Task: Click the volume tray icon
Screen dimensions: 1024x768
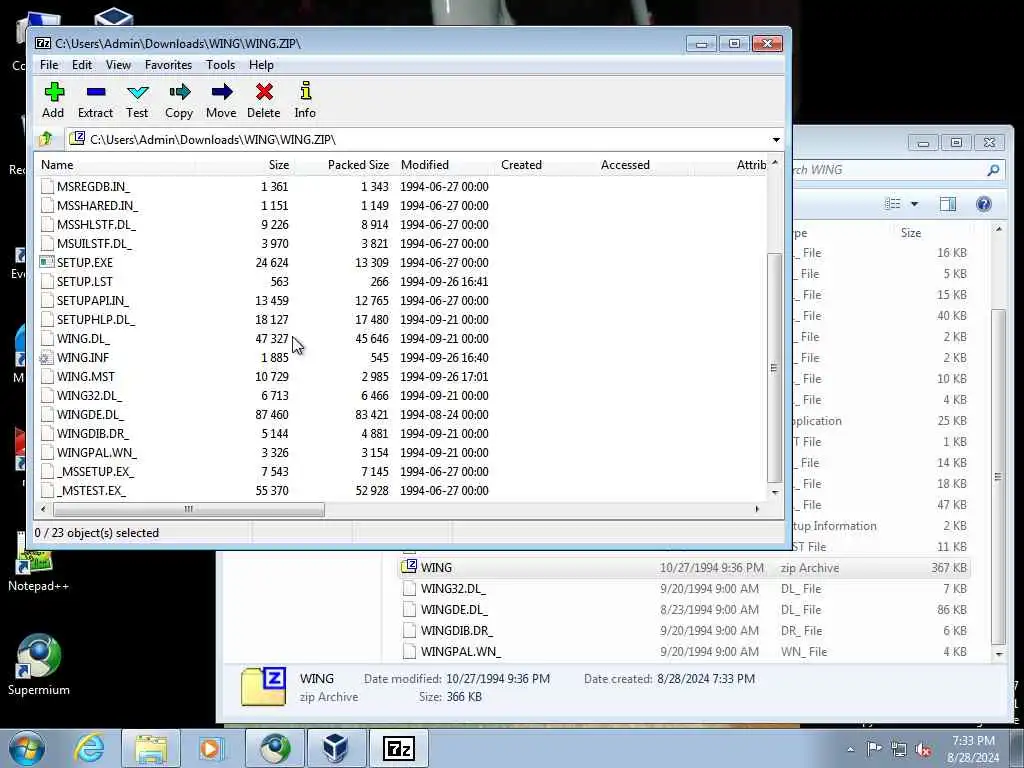Action: point(923,749)
